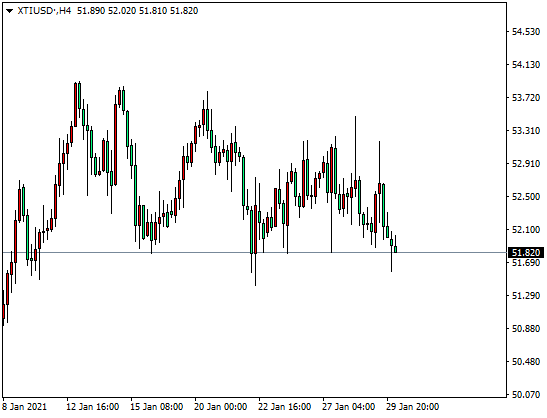The width and height of the screenshot is (547, 418).
Task: Select the 12 Jan 16:00 time label
Action: [x=92, y=407]
